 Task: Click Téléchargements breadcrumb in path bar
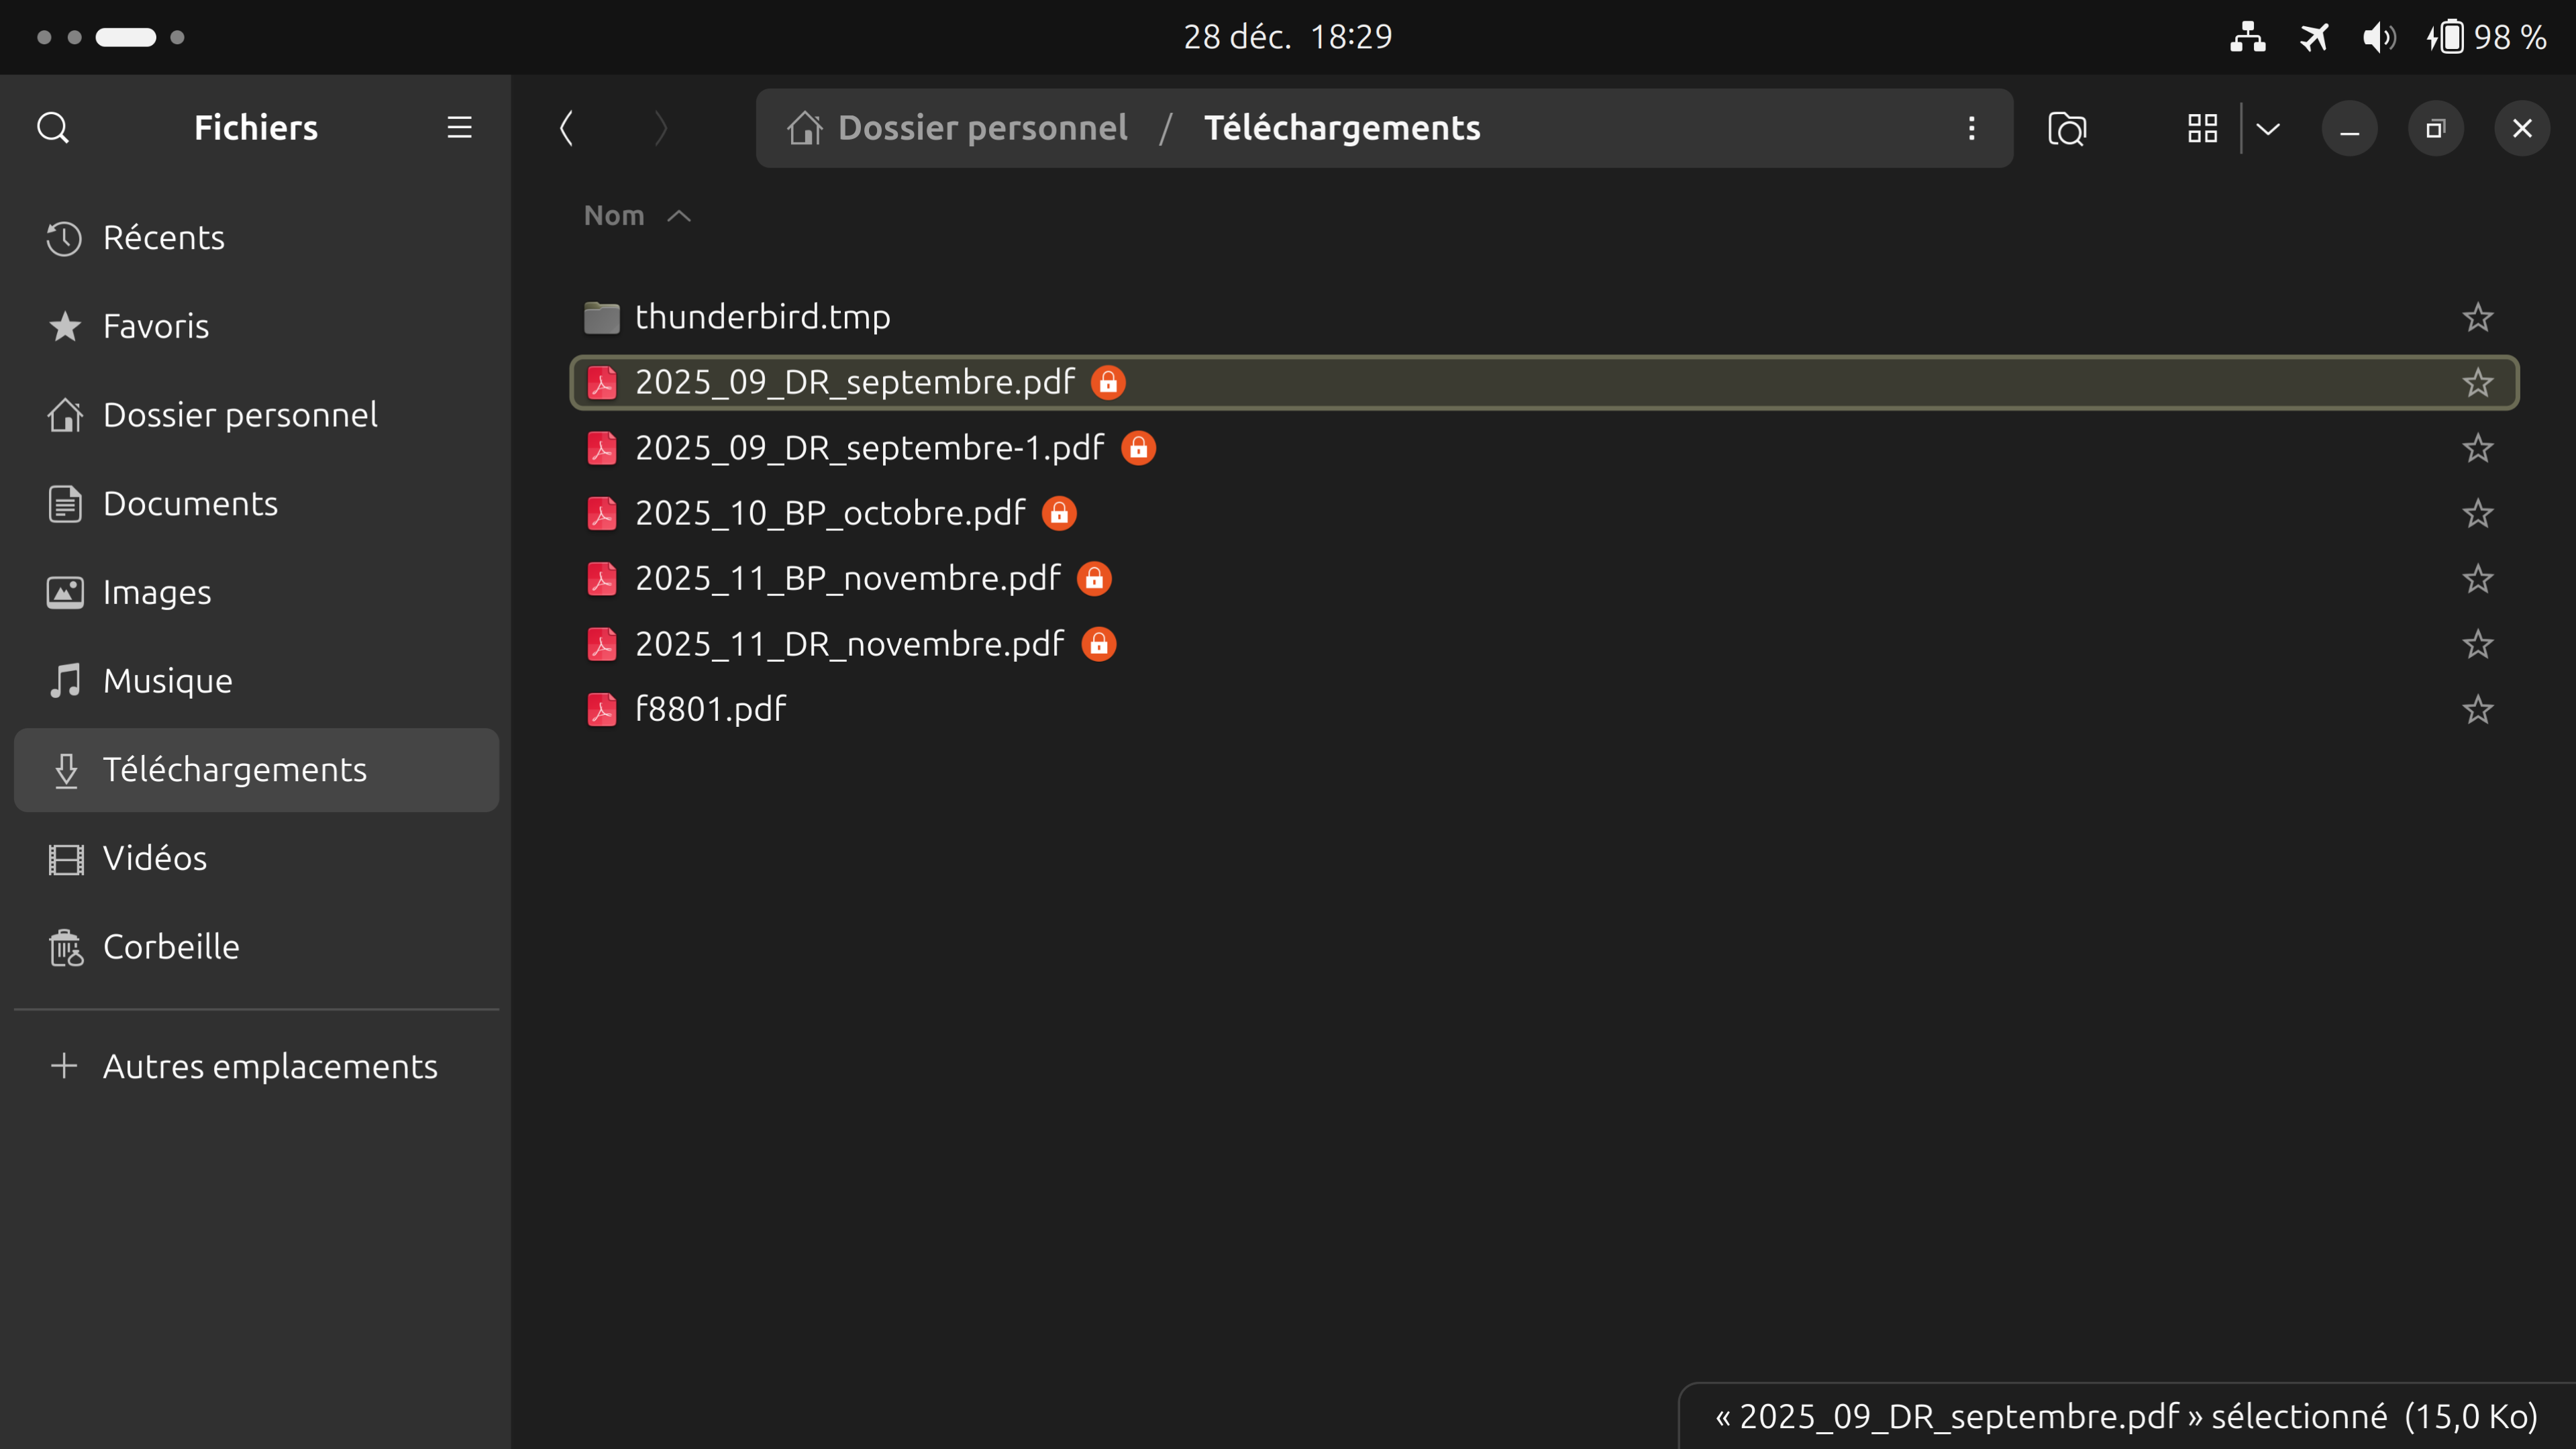click(1341, 128)
